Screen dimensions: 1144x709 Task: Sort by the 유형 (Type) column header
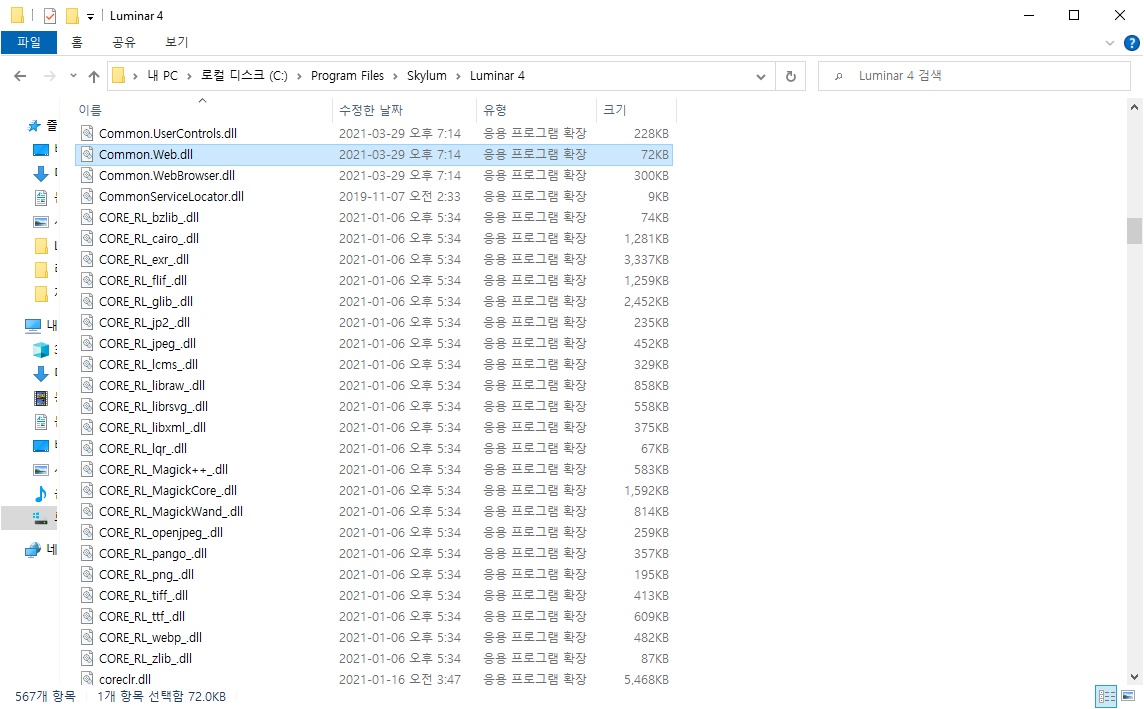point(536,110)
